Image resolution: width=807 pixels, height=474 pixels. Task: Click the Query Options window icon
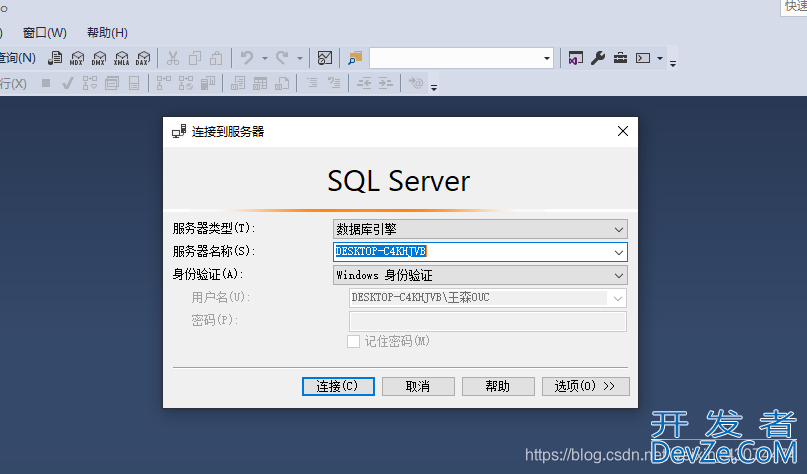coord(112,83)
